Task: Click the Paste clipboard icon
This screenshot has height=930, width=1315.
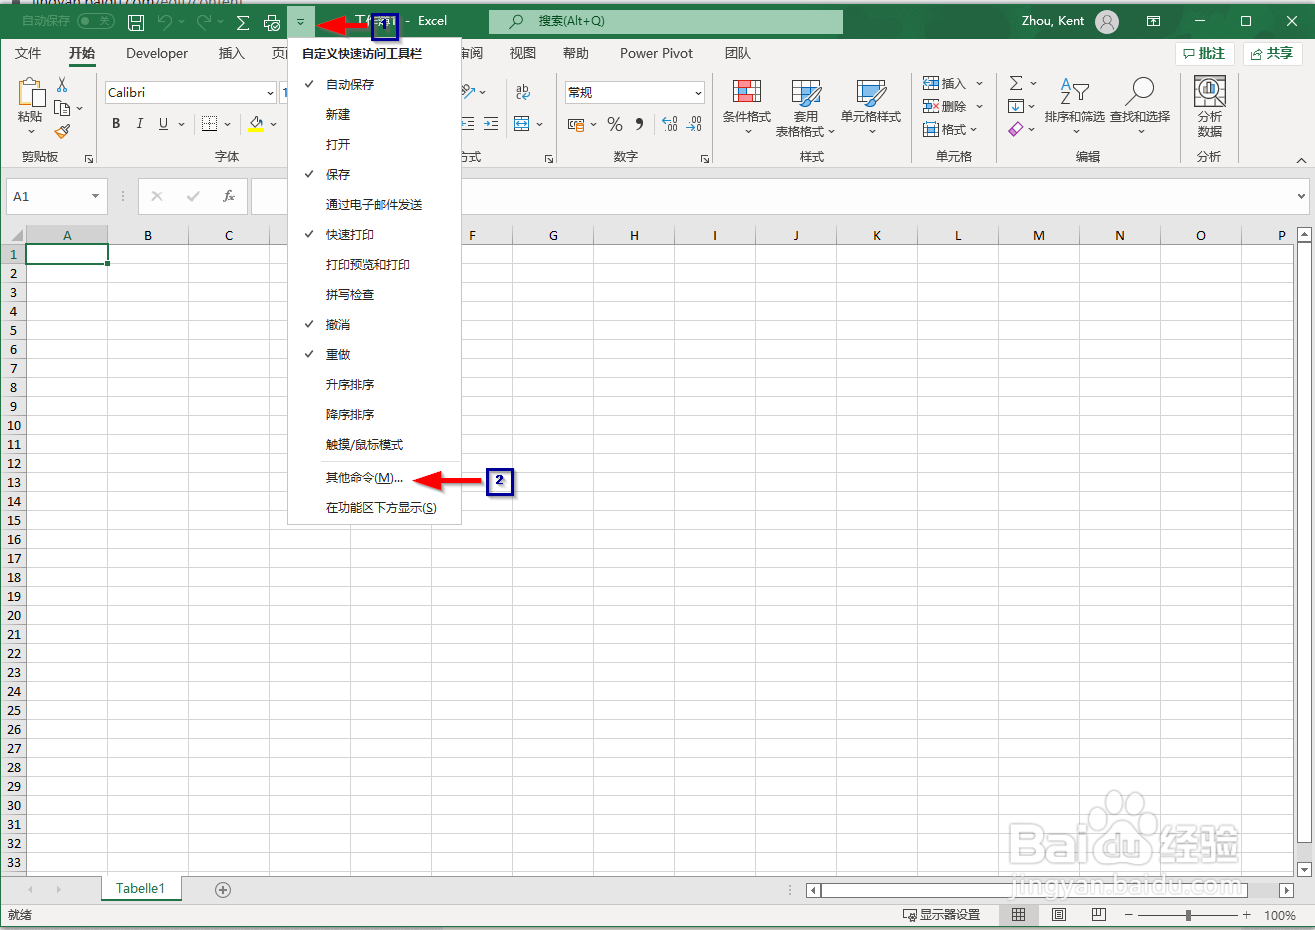Action: pyautogui.click(x=30, y=93)
